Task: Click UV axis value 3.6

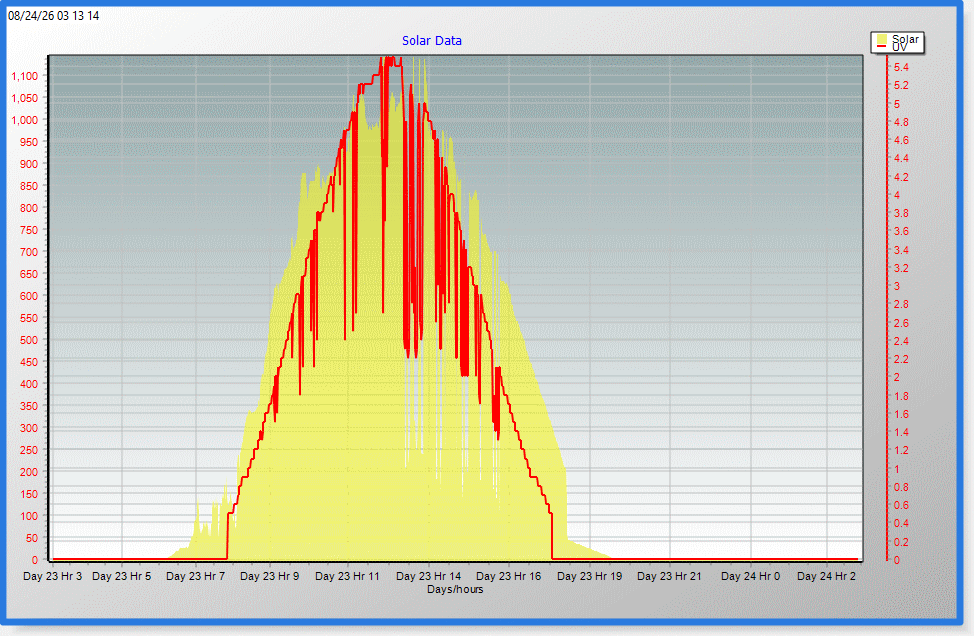Action: point(901,232)
